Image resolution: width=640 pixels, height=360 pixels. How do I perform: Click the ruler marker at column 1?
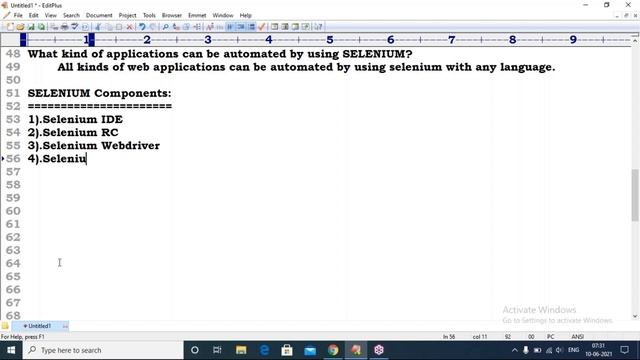tap(86, 40)
